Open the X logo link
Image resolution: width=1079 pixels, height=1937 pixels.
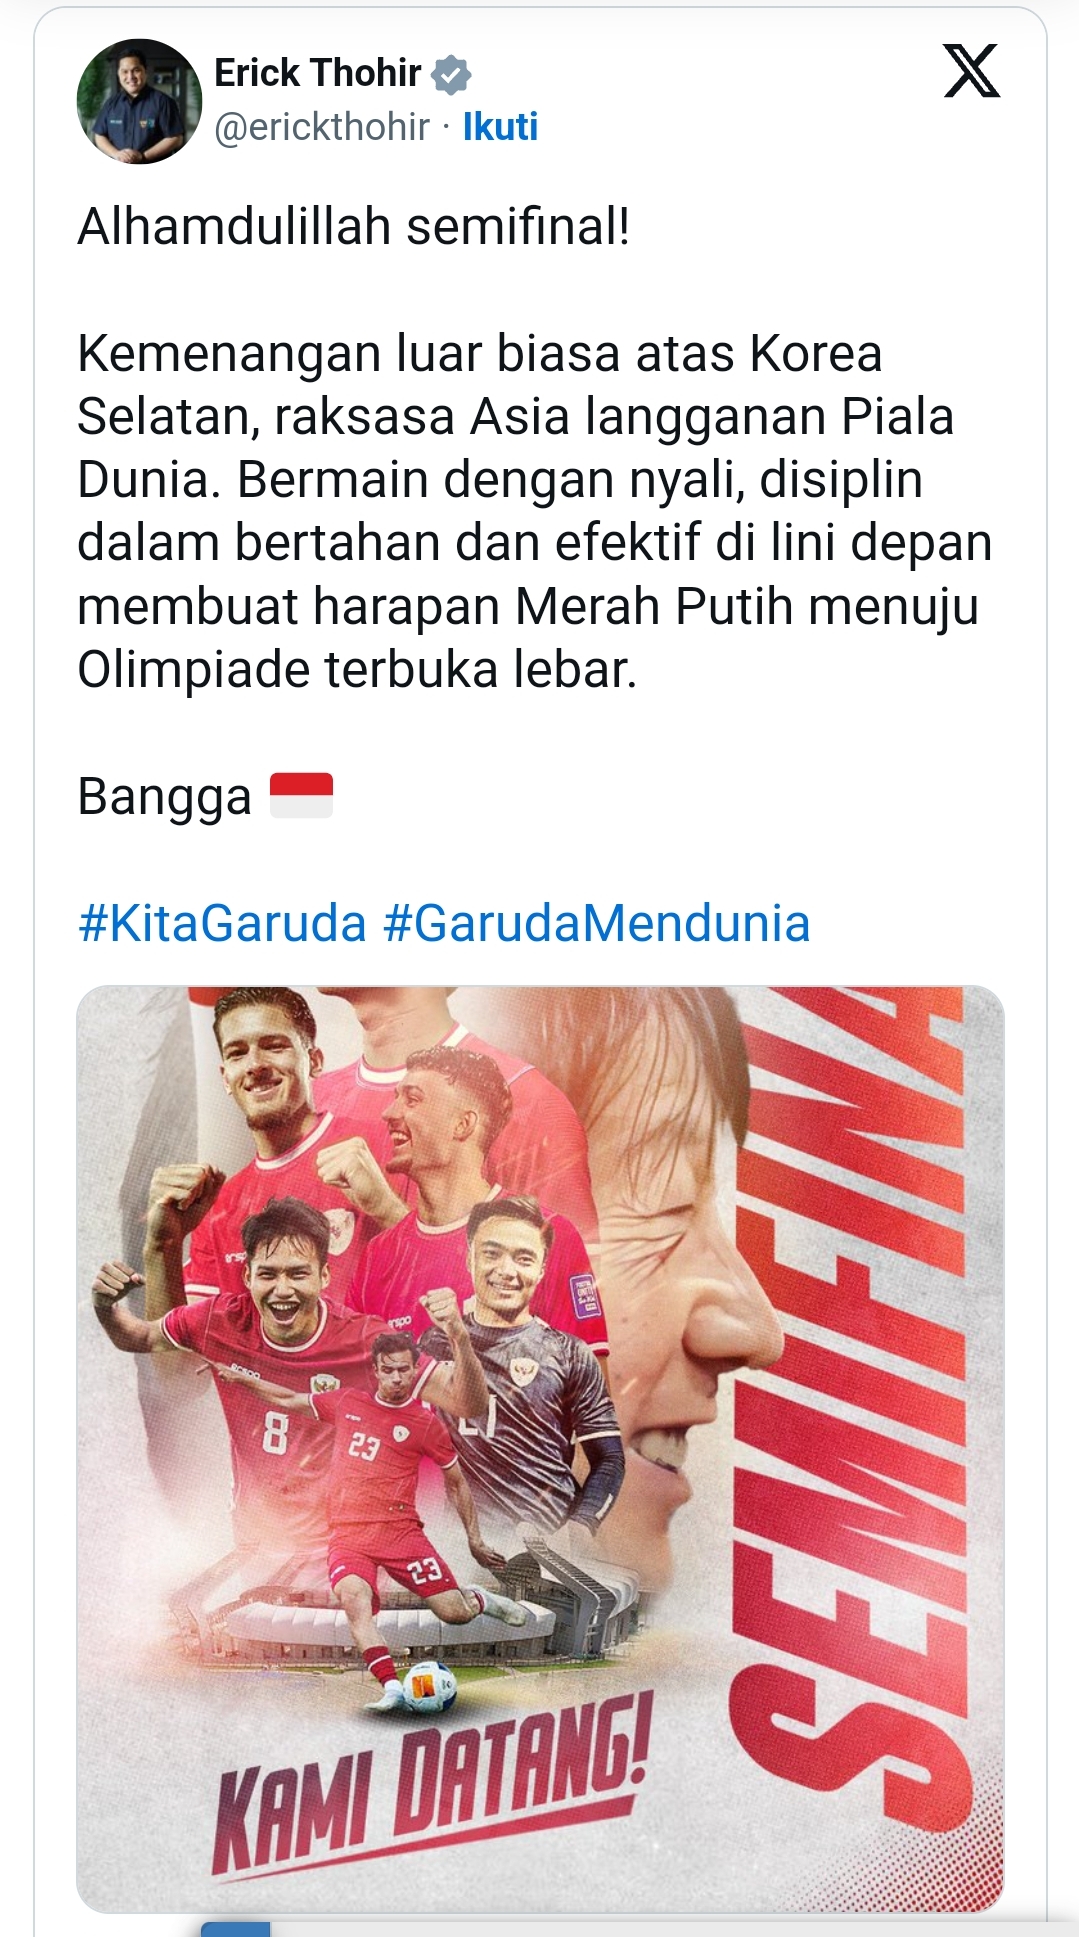coord(971,71)
